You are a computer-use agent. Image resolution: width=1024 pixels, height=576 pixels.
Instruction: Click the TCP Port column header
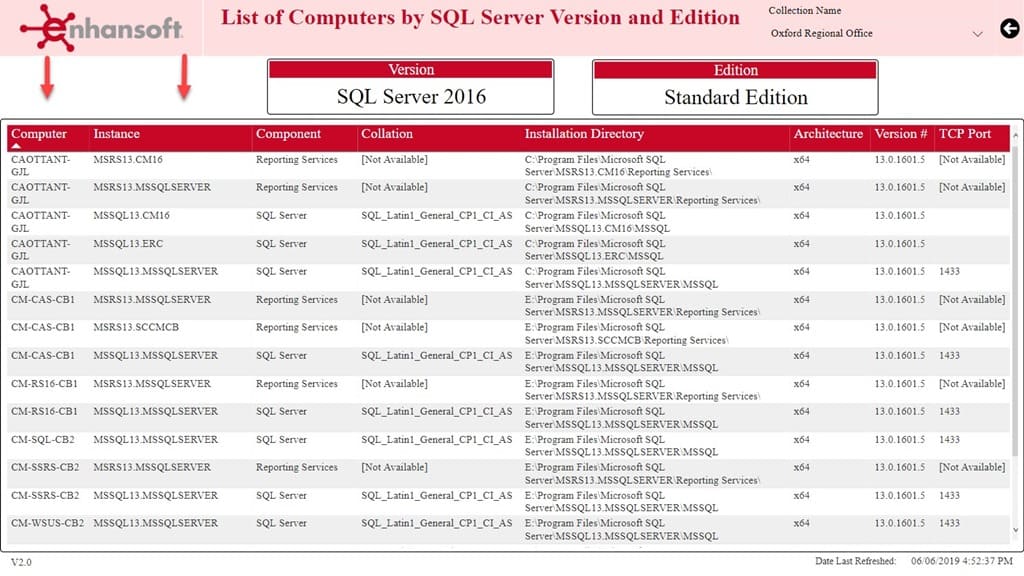point(964,134)
